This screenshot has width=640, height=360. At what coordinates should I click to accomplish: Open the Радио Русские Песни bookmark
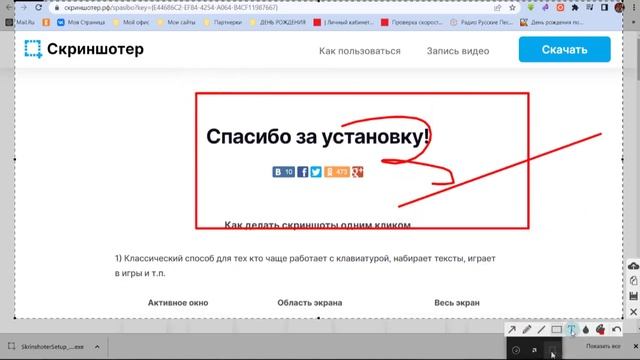[481, 22]
